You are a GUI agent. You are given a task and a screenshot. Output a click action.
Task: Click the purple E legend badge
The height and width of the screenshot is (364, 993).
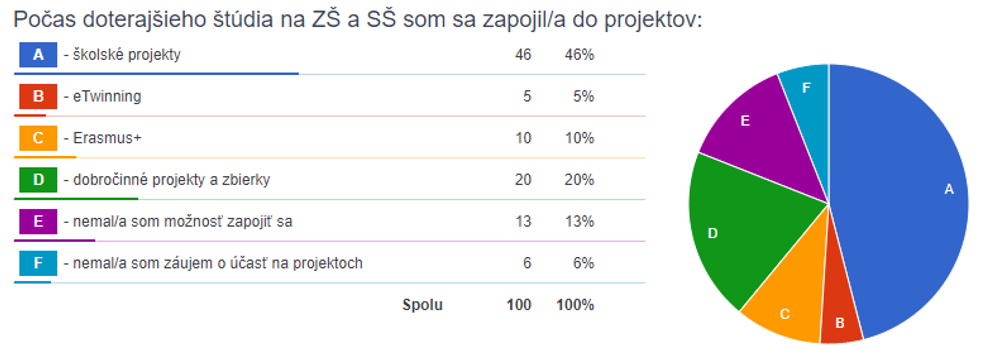pos(38,222)
